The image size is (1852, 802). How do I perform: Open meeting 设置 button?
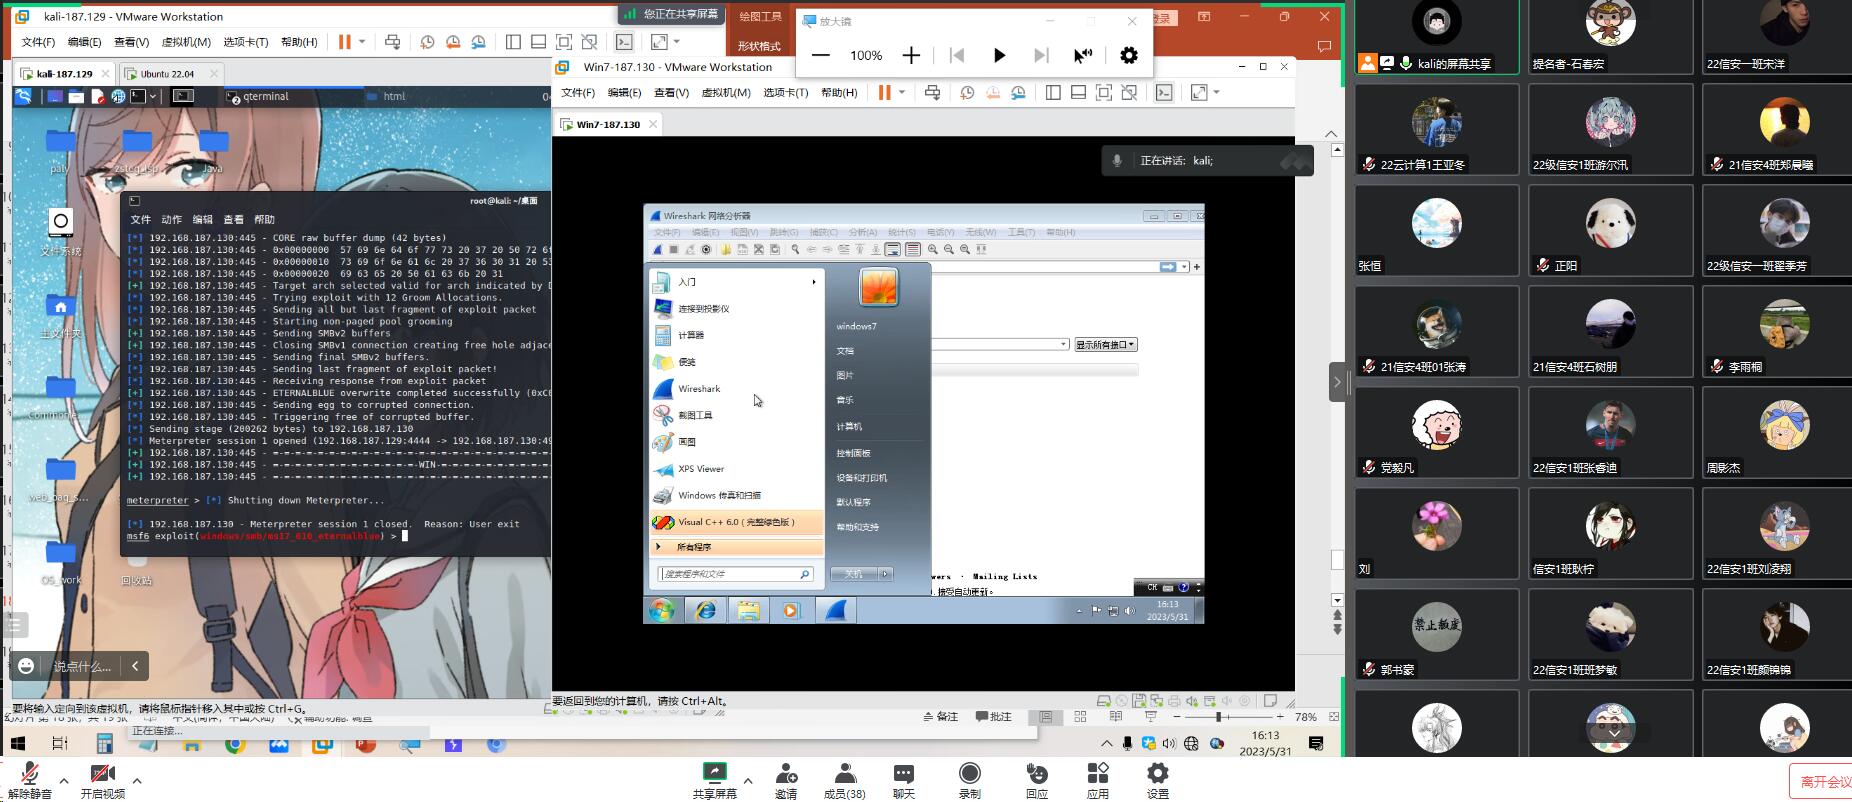(x=1157, y=780)
